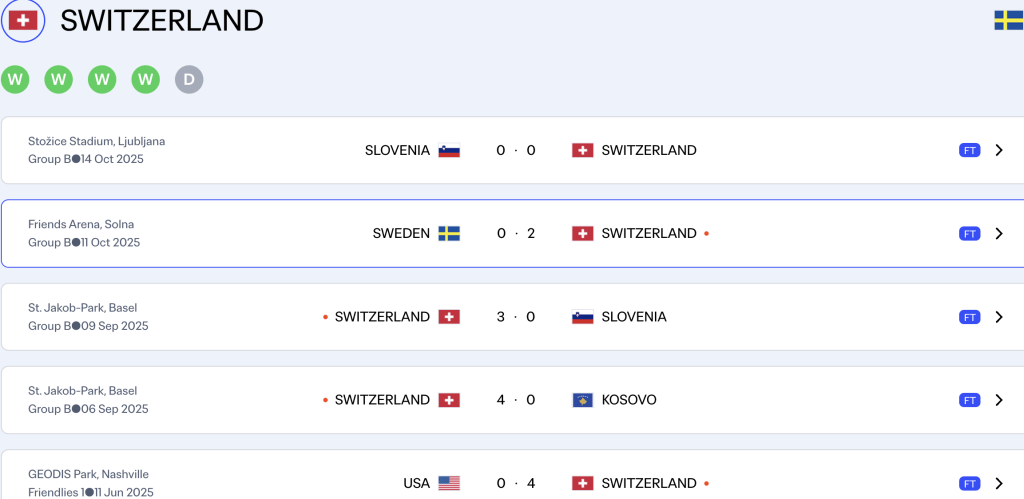Expand the Sweden 0-2 Switzerland match chevron
Viewport: 1024px width, 499px height.
coord(998,234)
